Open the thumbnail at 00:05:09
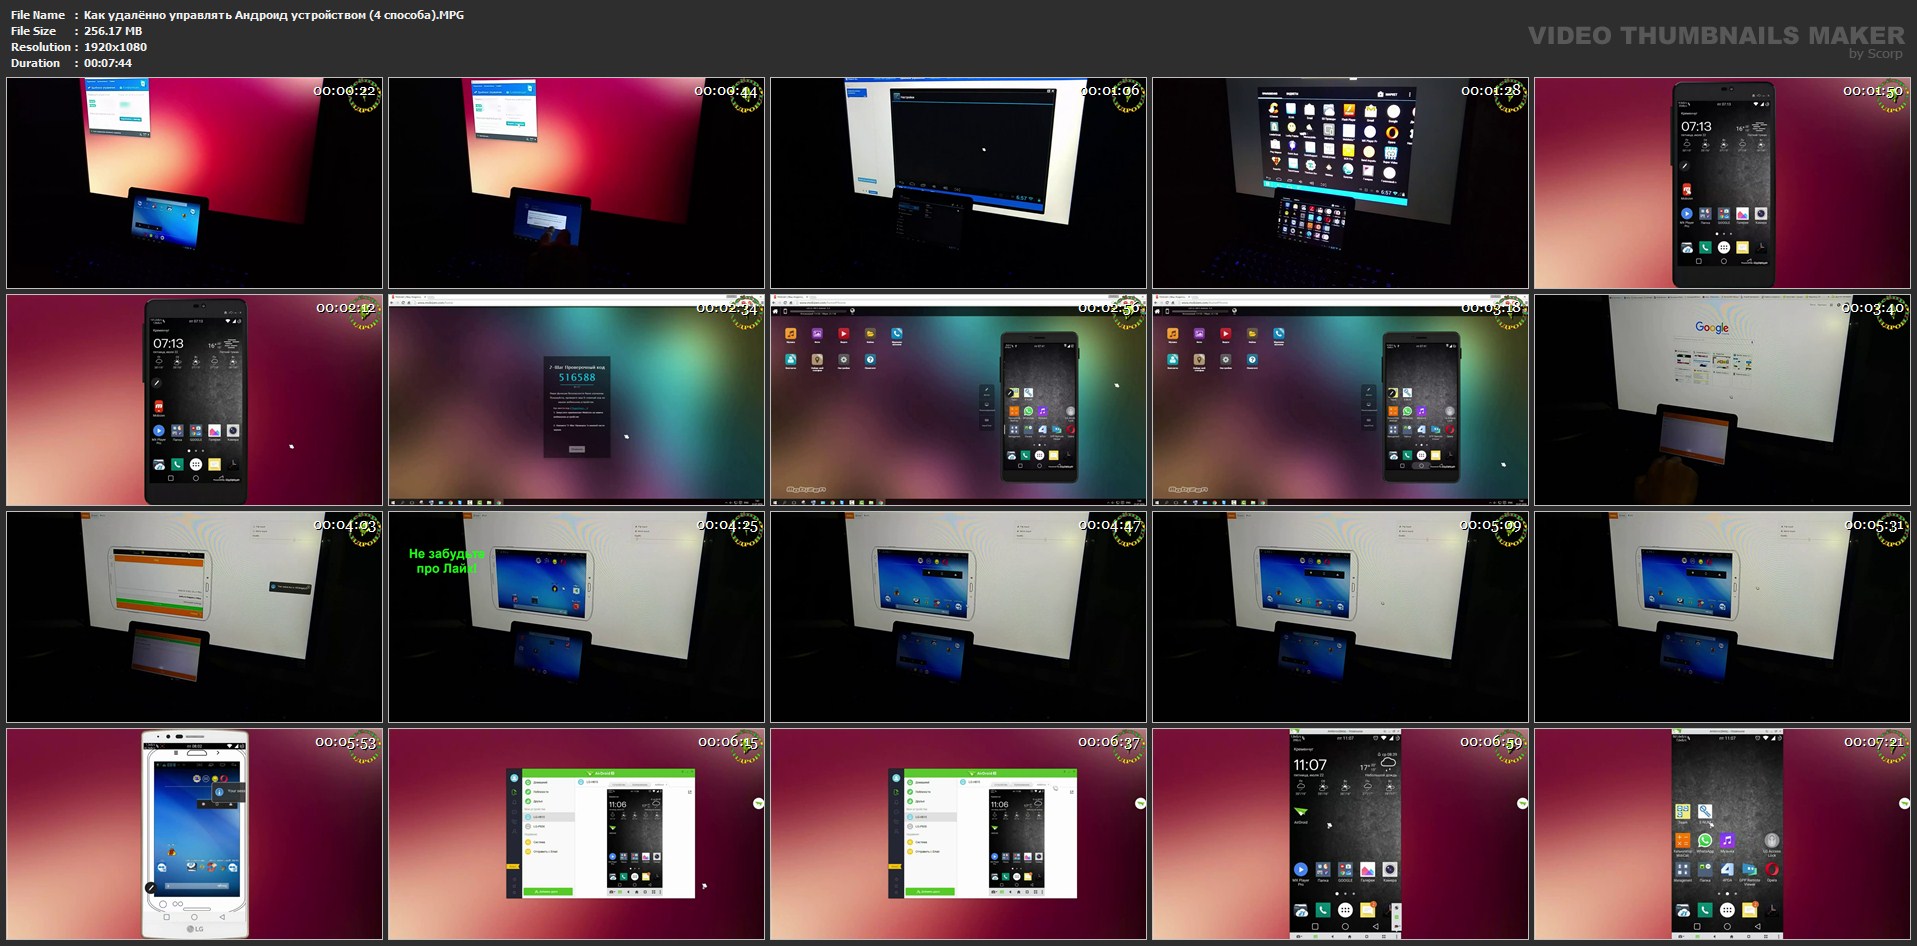 (1340, 617)
